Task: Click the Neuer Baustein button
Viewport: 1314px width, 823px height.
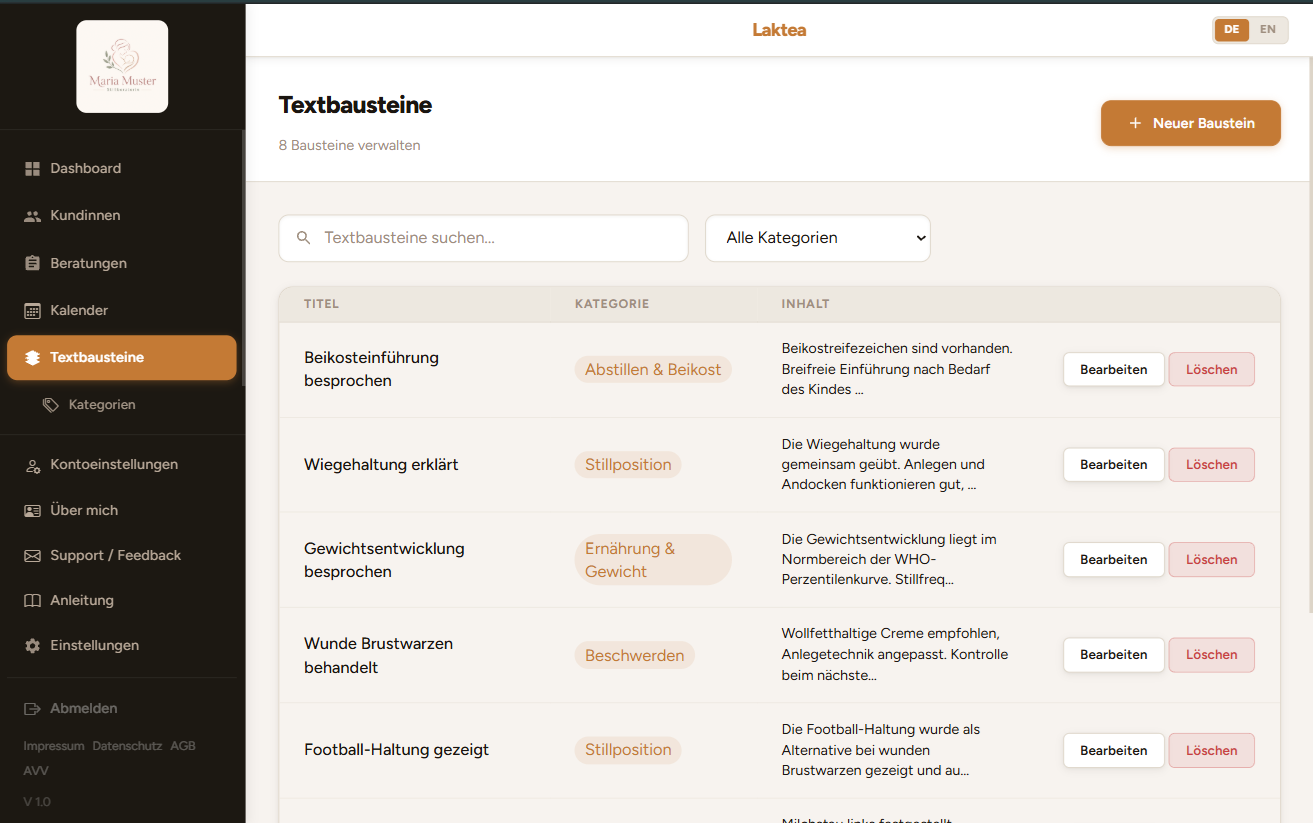Action: pos(1191,123)
